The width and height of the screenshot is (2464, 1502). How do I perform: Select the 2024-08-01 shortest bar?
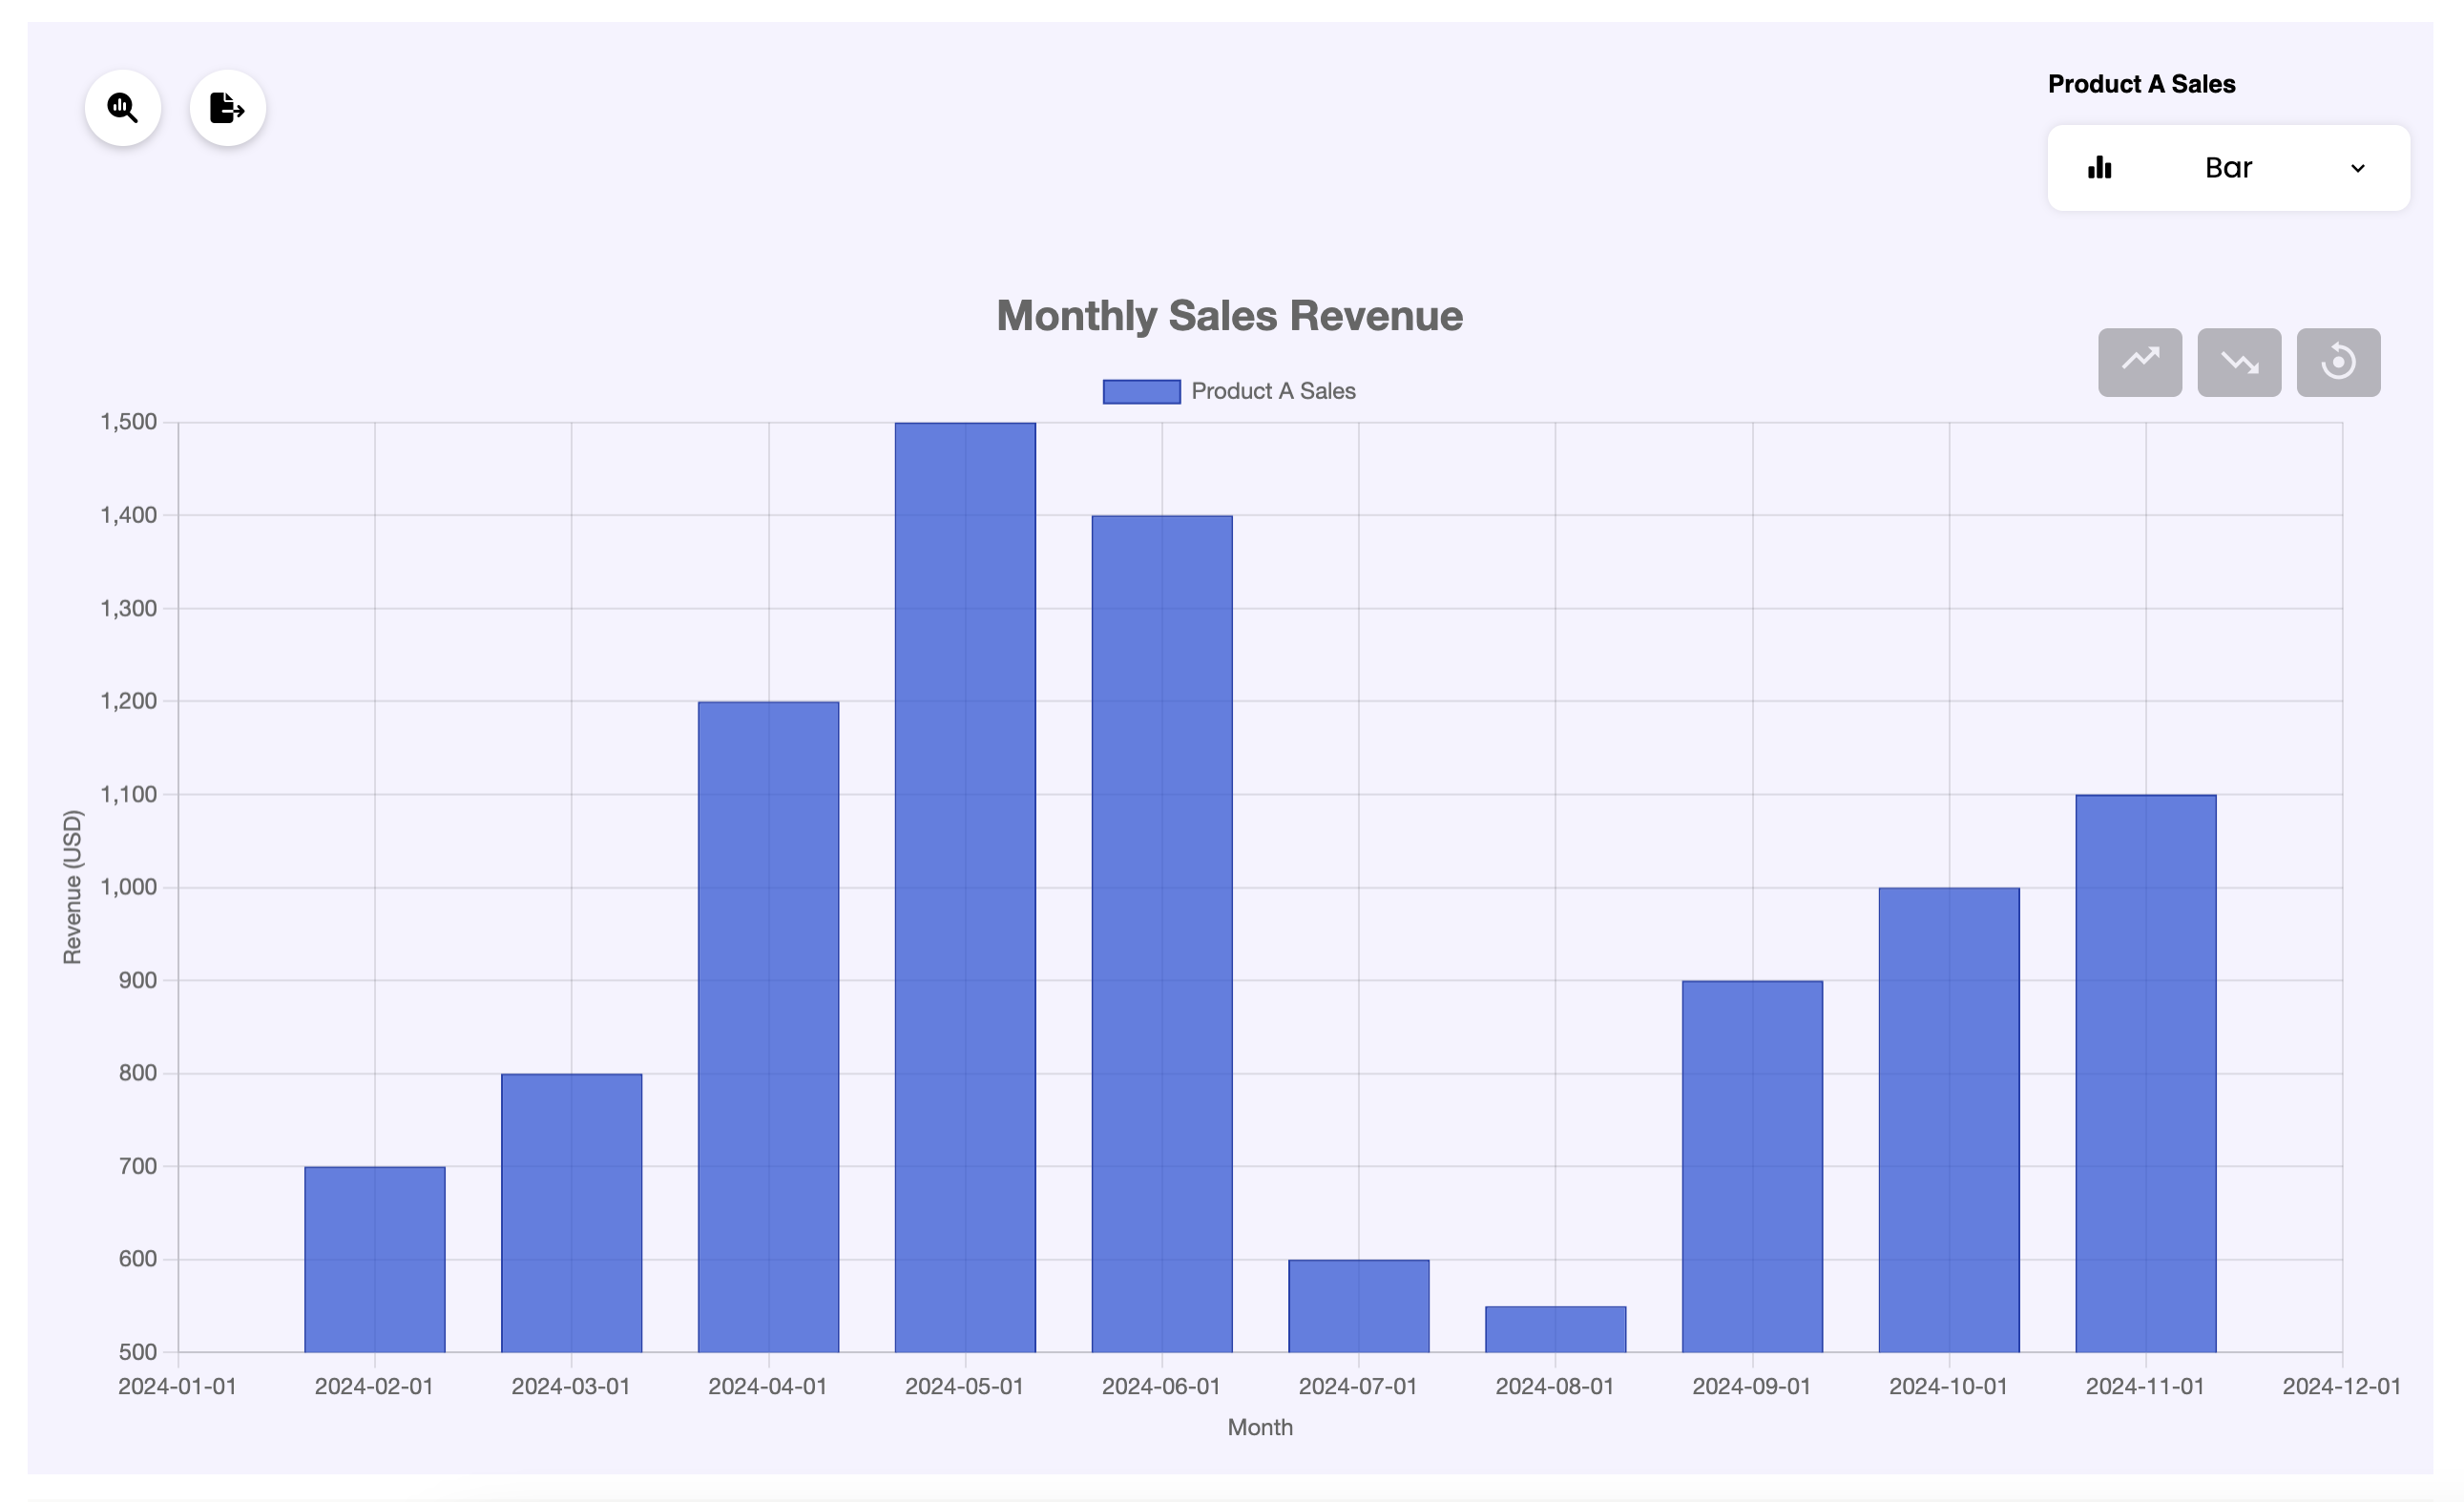[x=1555, y=1328]
